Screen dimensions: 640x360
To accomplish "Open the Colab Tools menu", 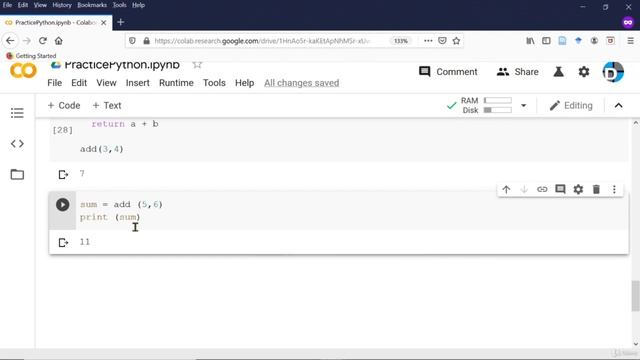I will (214, 83).
